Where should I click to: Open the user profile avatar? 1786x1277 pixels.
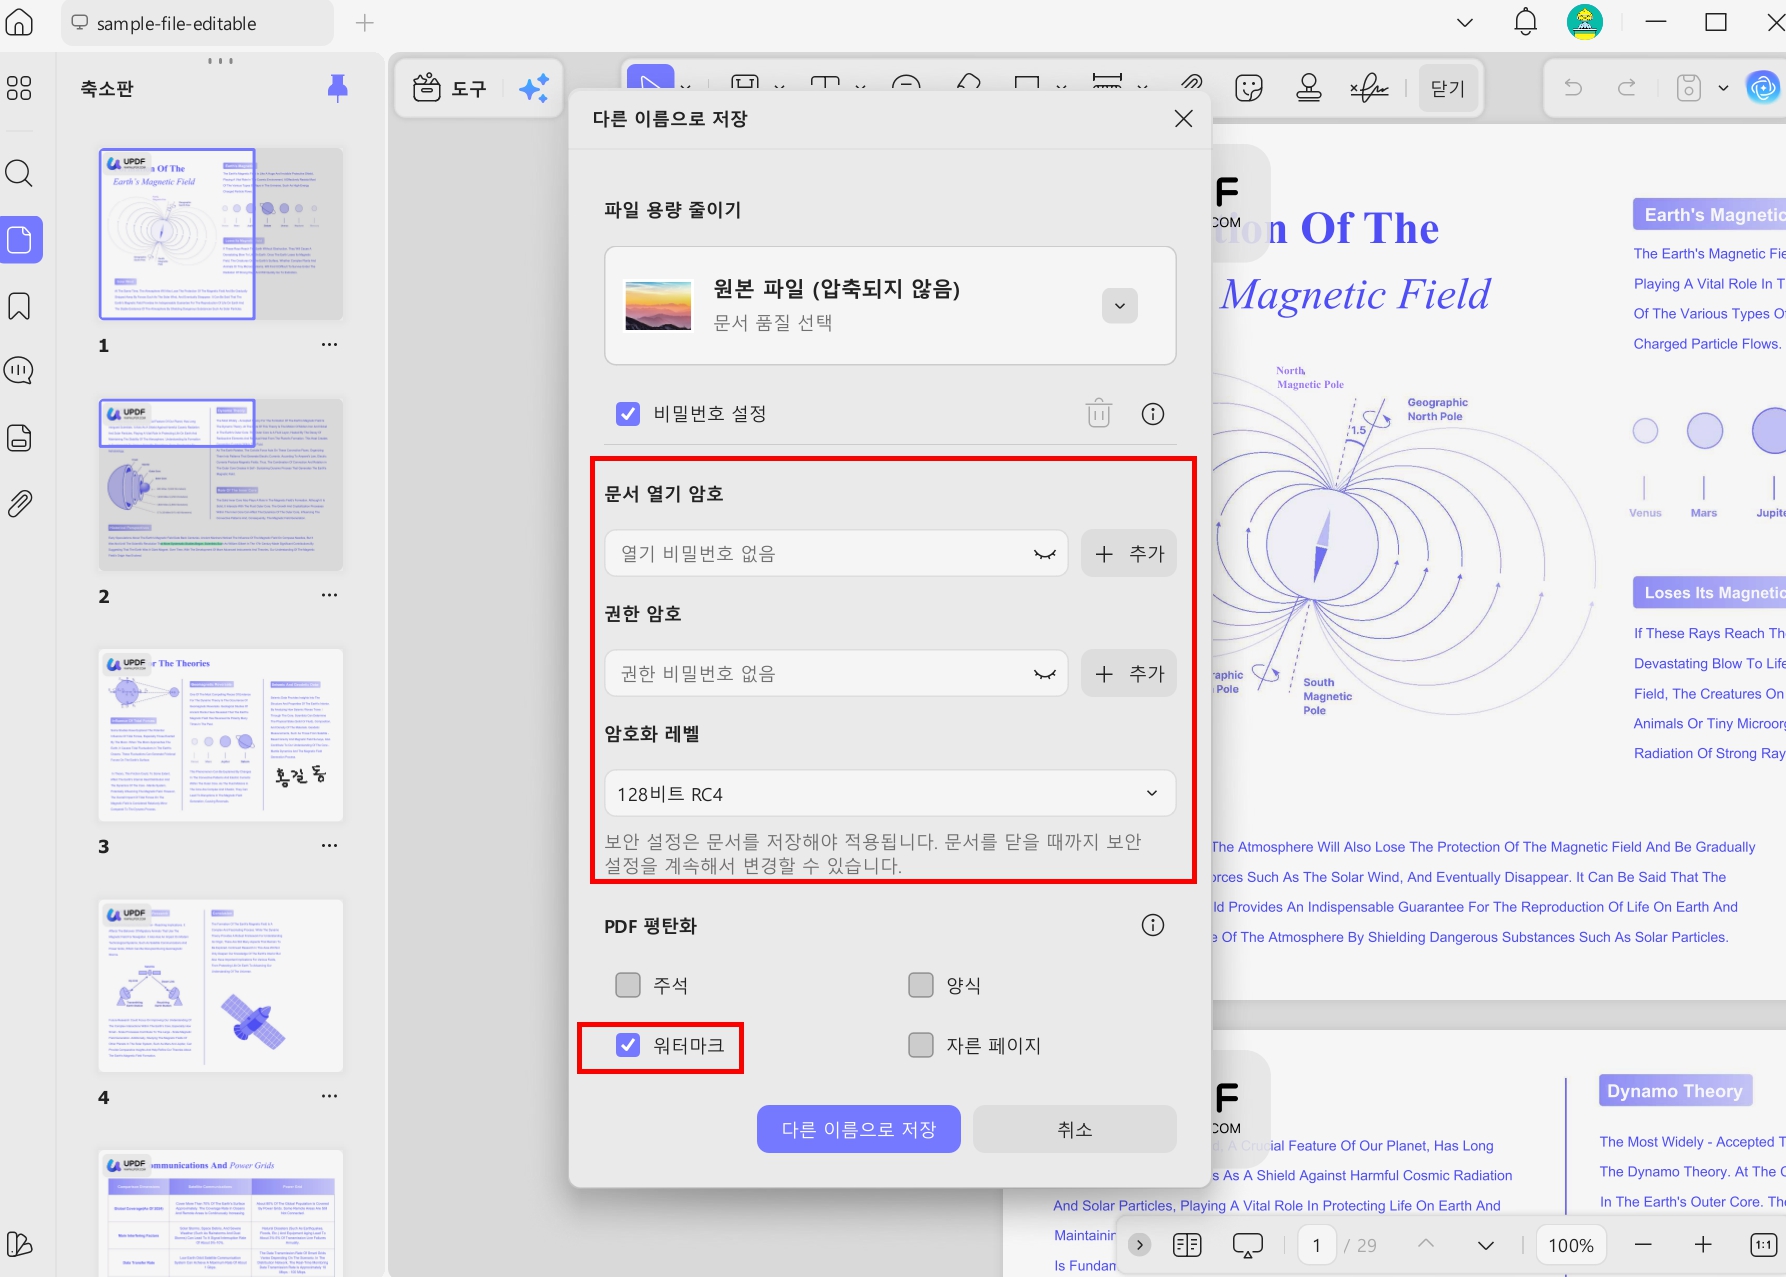(1585, 22)
